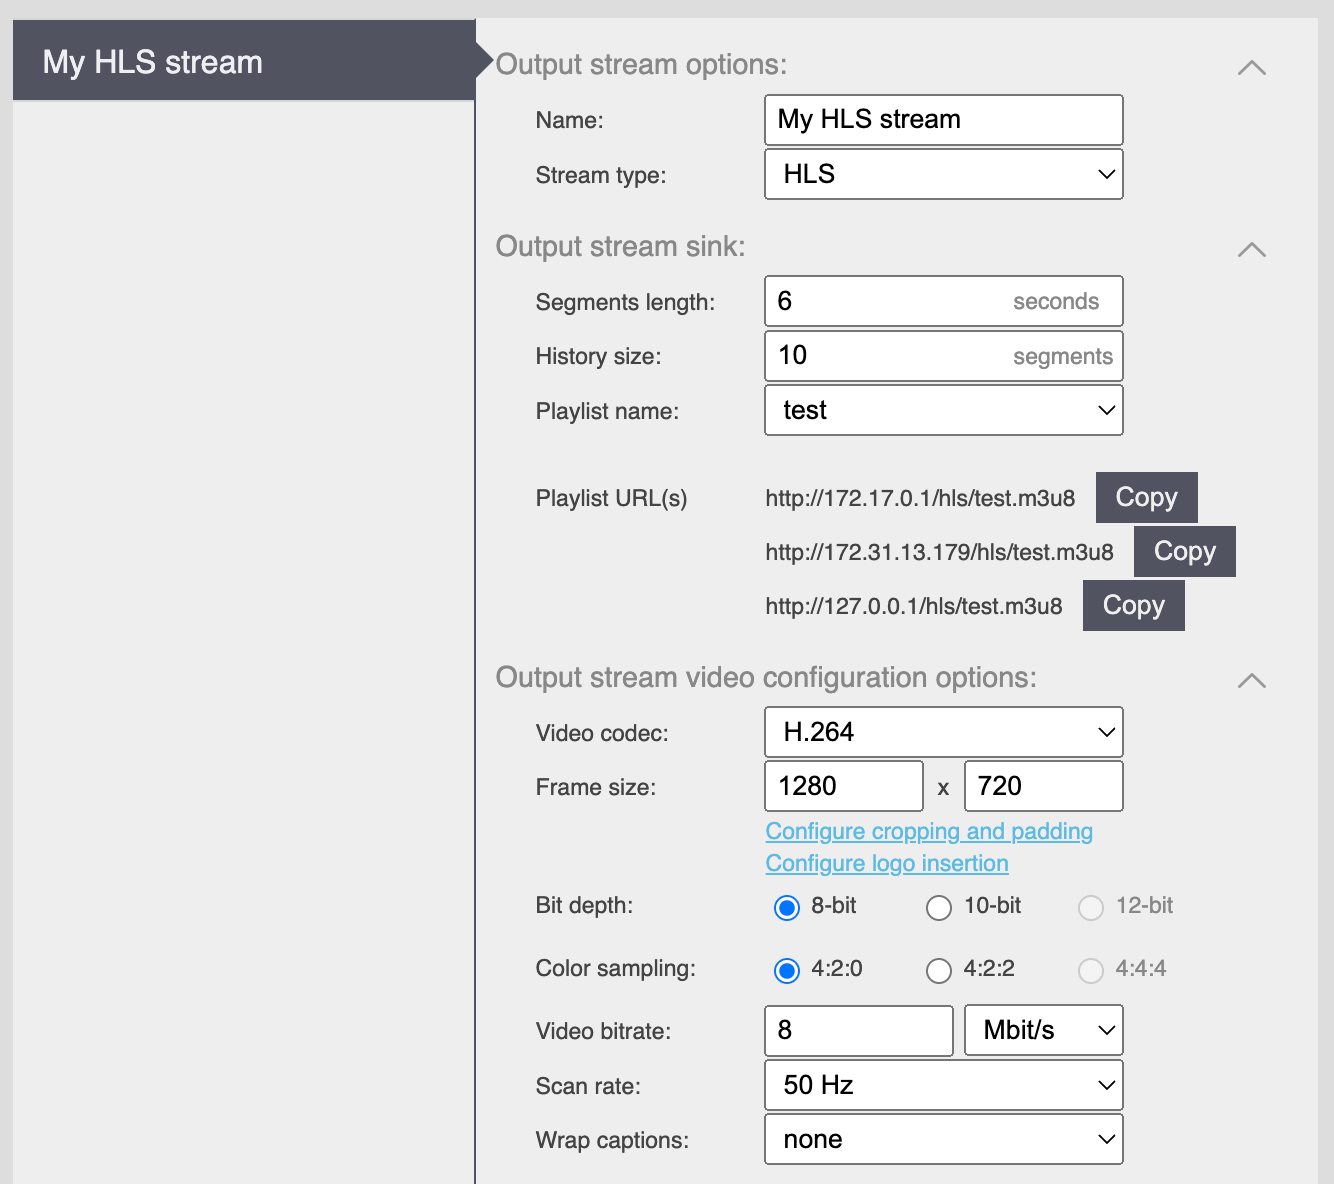Click the History size field
This screenshot has height=1184, width=1334.
(944, 356)
